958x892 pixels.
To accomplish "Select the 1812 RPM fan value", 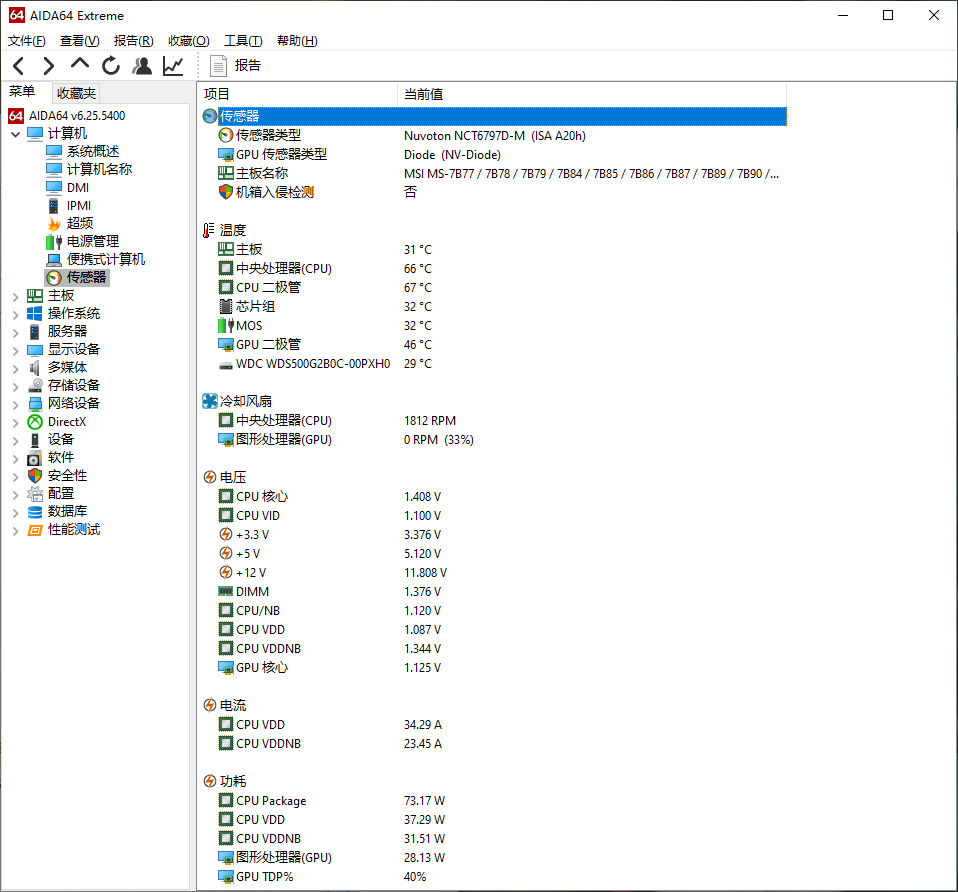I will point(430,420).
